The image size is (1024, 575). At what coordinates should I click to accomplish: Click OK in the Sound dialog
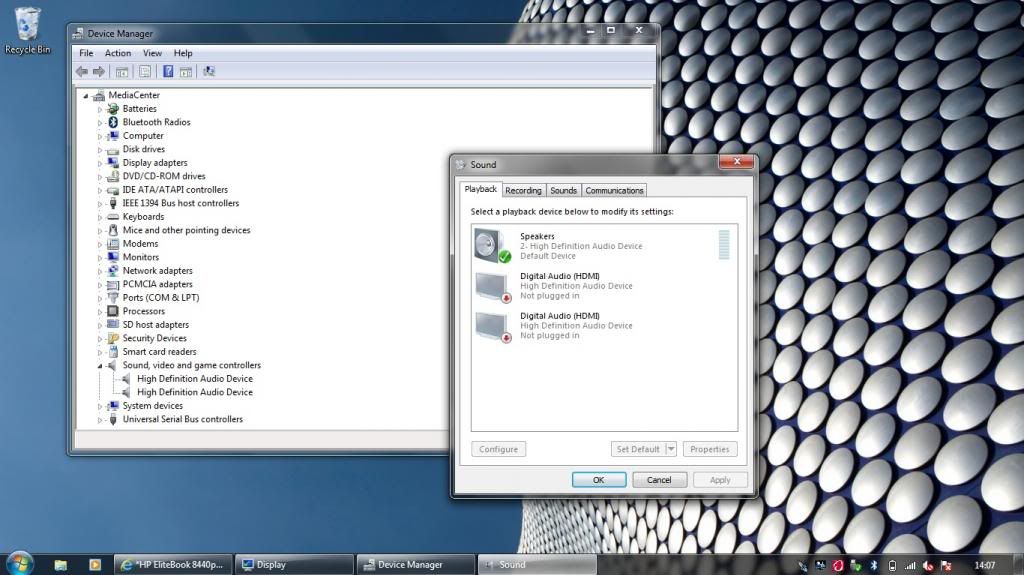point(599,480)
